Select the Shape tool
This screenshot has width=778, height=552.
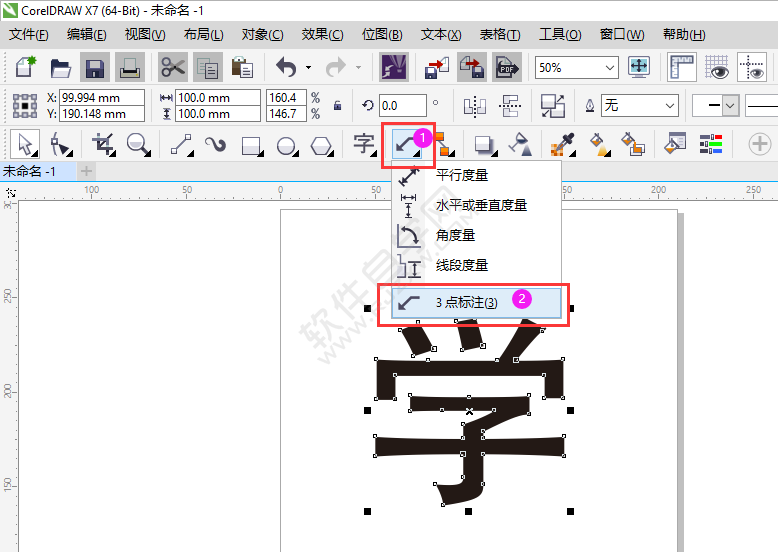(61, 144)
